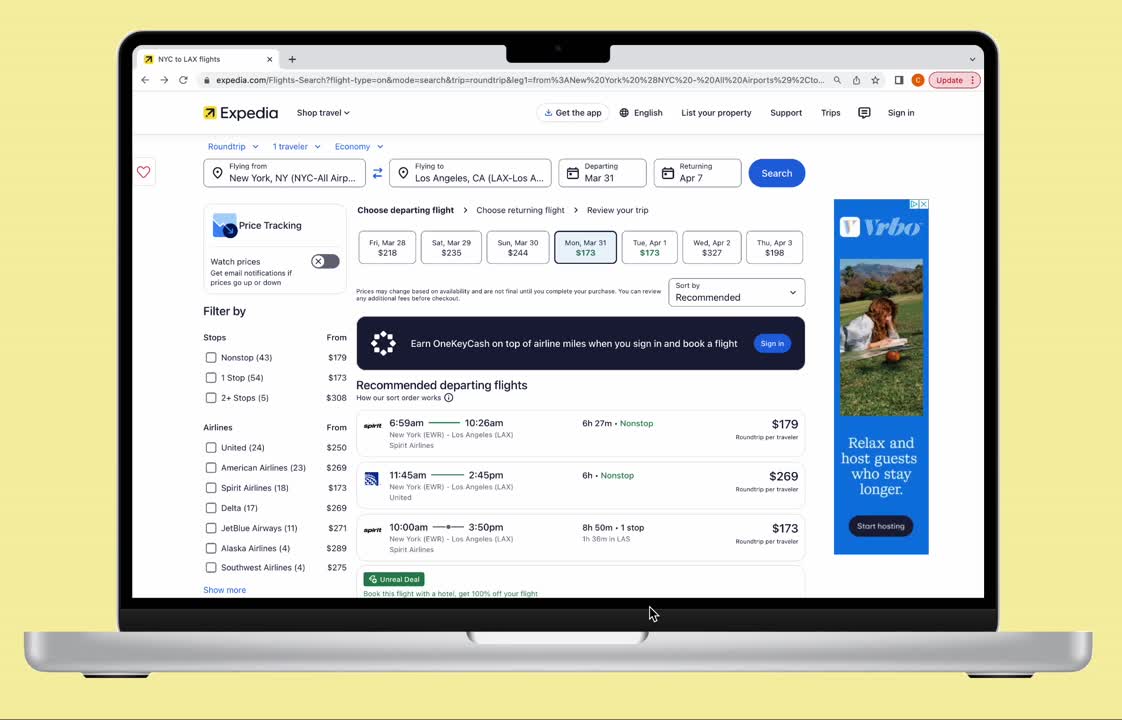Click Sign in in the page header
This screenshot has height=720, width=1122.
click(901, 113)
